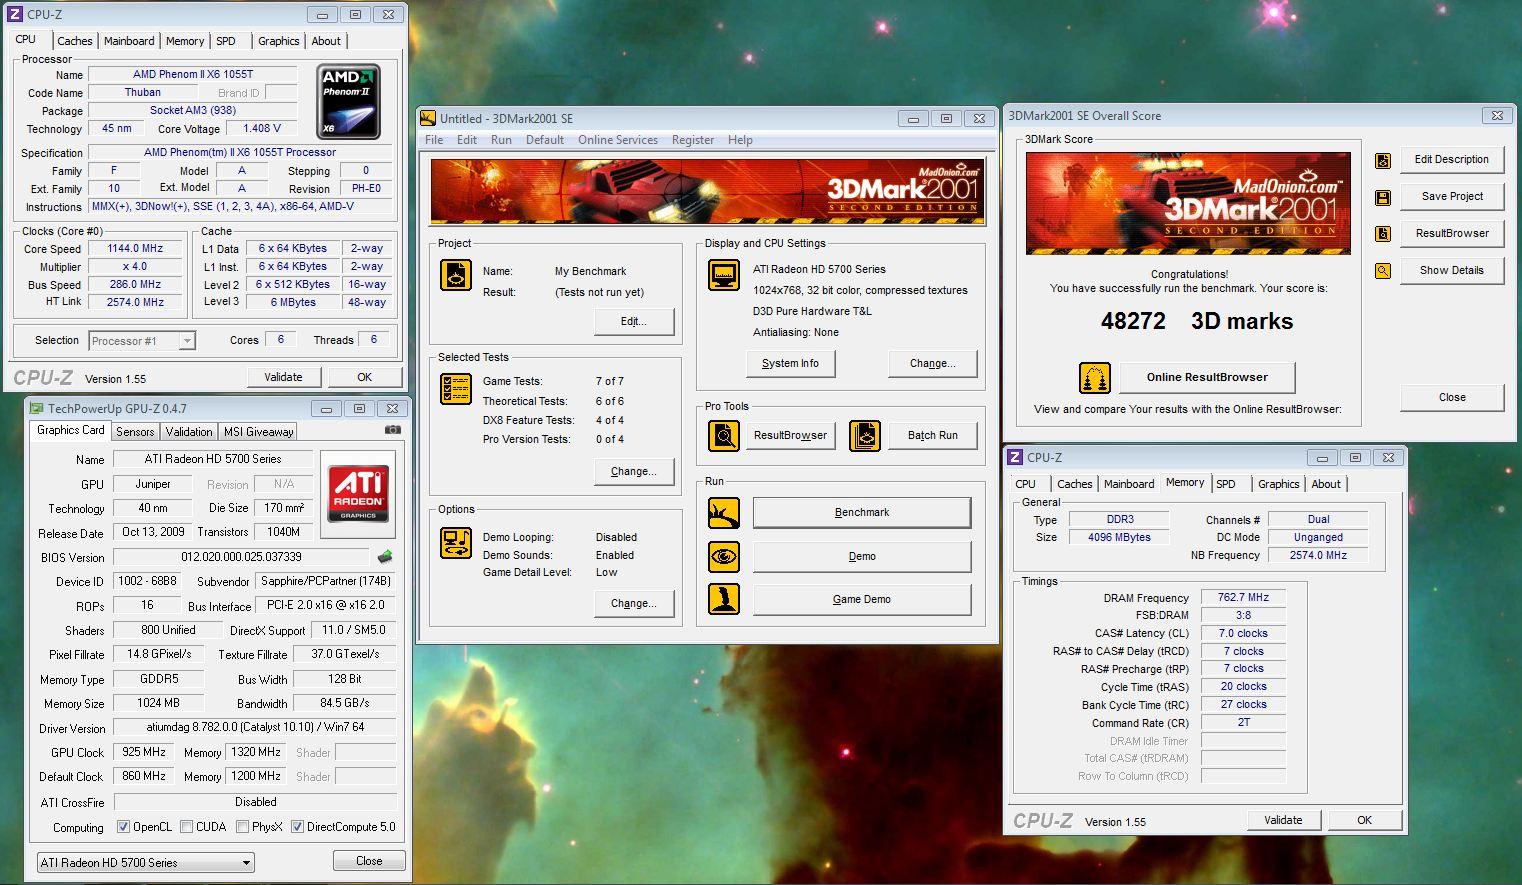Toggle the OpenCL checkbox in GPU-Z
1522x885 pixels.
coord(123,827)
